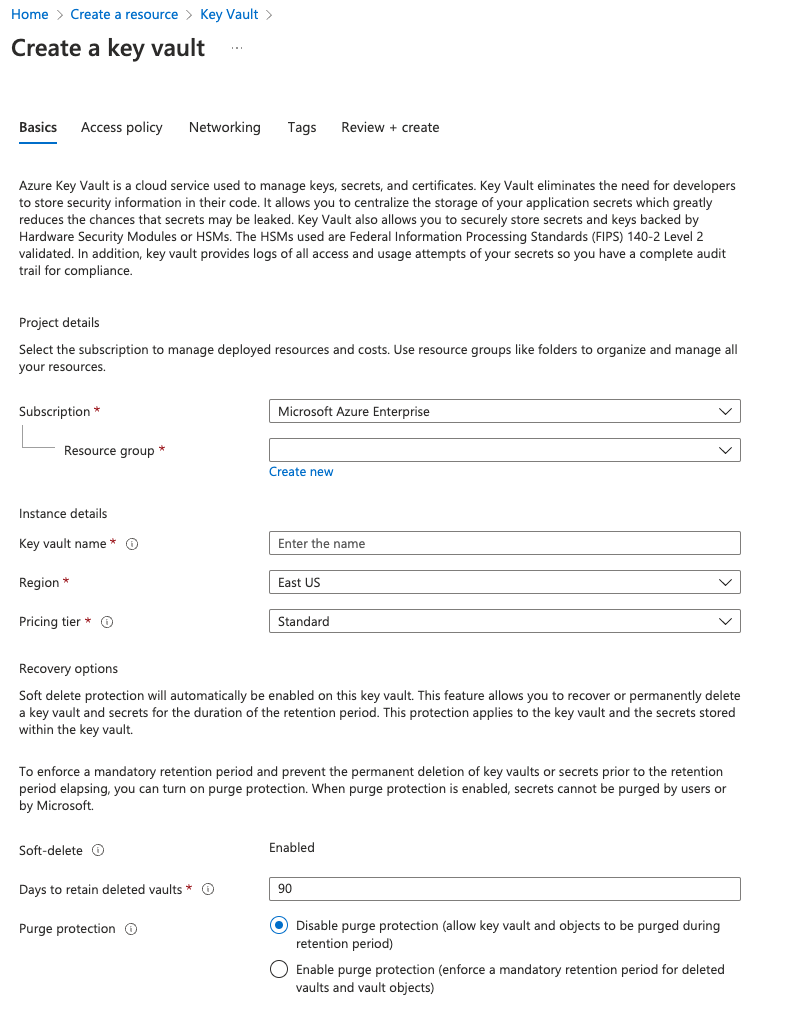The image size is (789, 1021).
Task: Switch to the Networking tab
Action: pyautogui.click(x=225, y=128)
